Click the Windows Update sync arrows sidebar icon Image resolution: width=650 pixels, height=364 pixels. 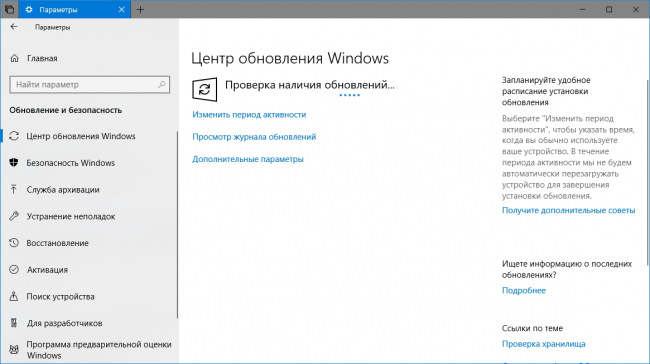[x=14, y=136]
